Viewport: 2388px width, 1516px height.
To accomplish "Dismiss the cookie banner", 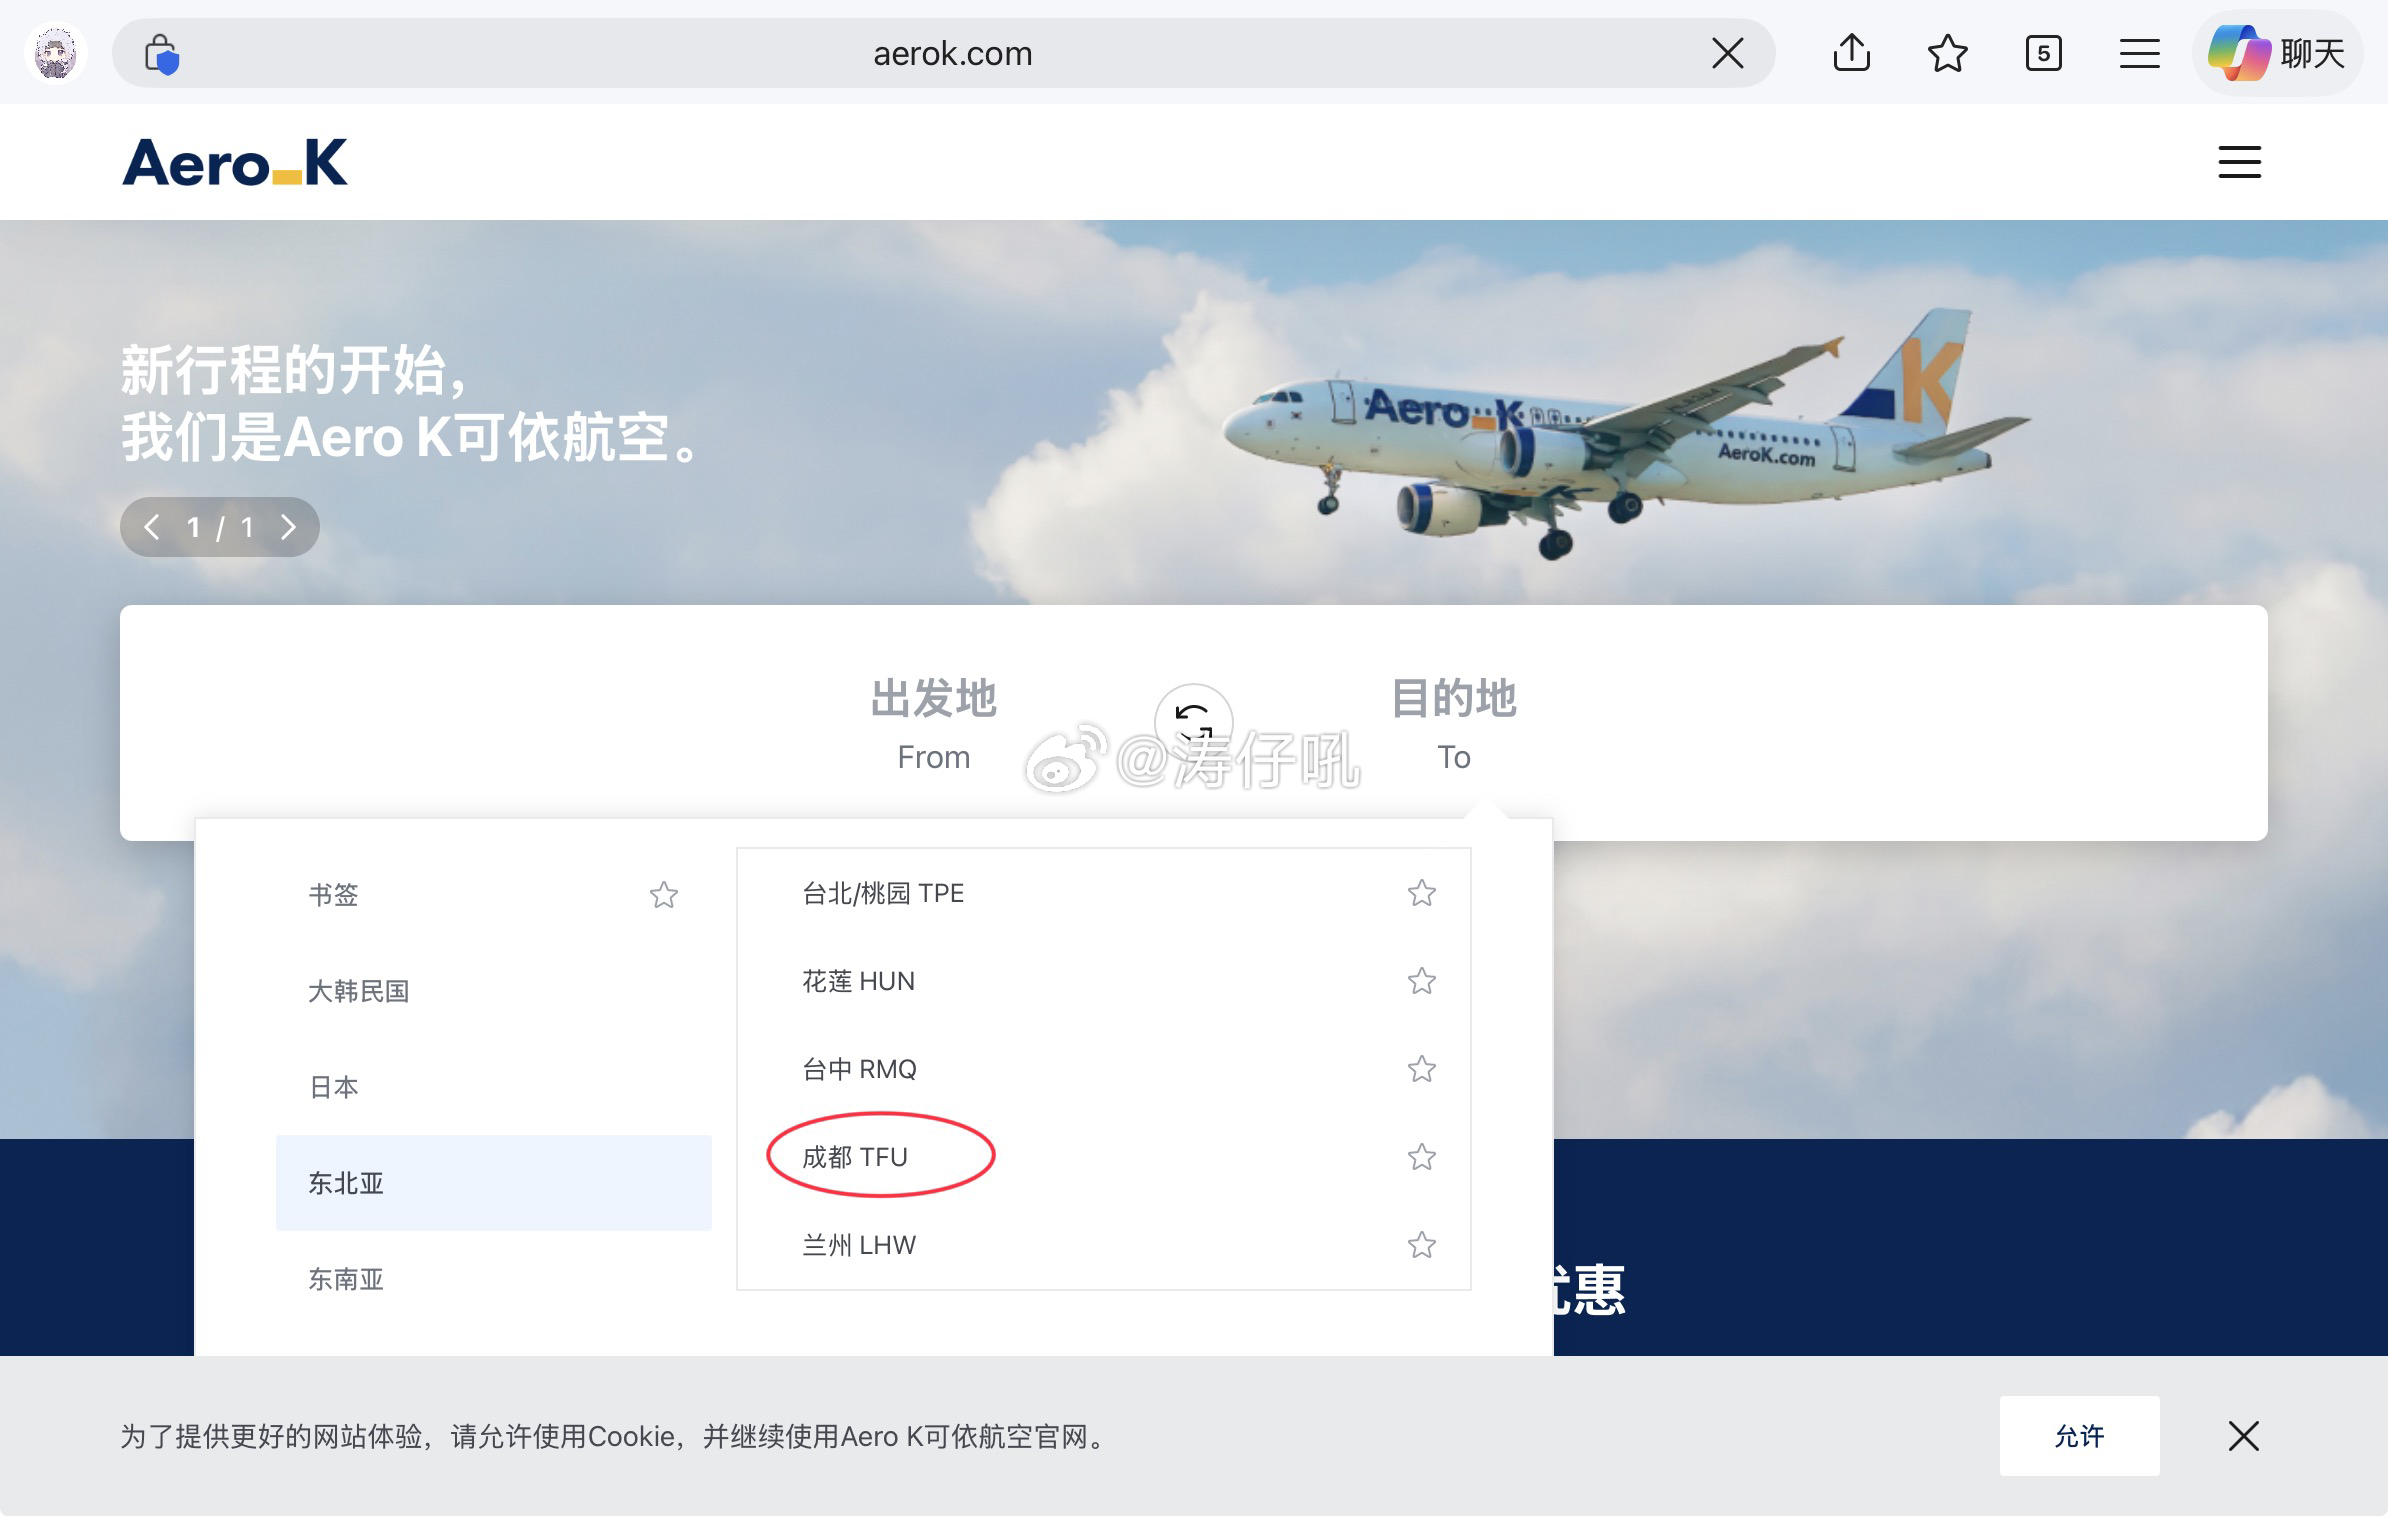I will tap(2243, 1436).
